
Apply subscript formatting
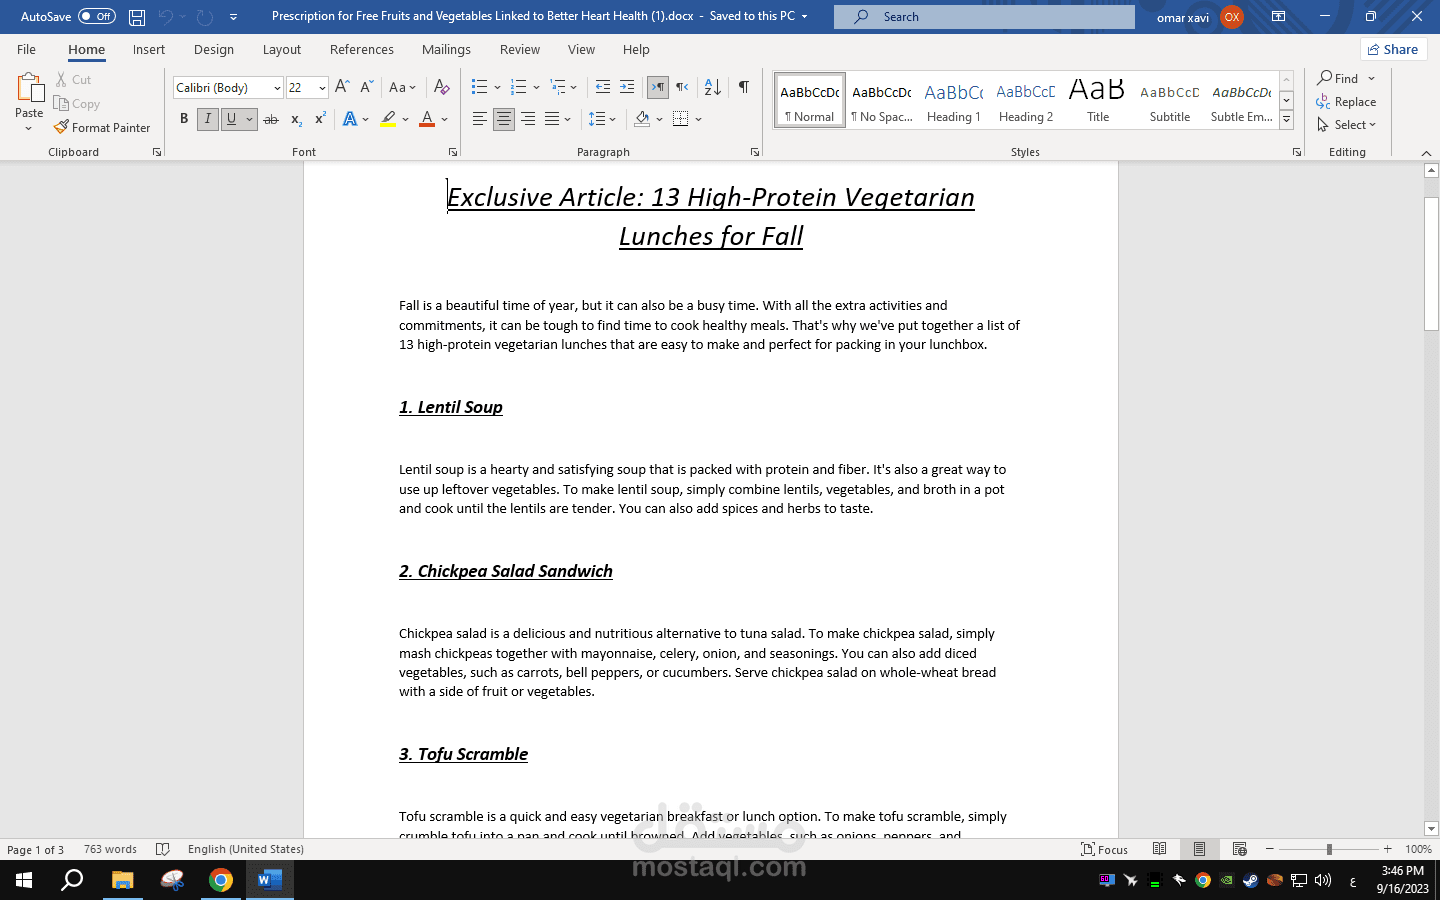coord(296,119)
